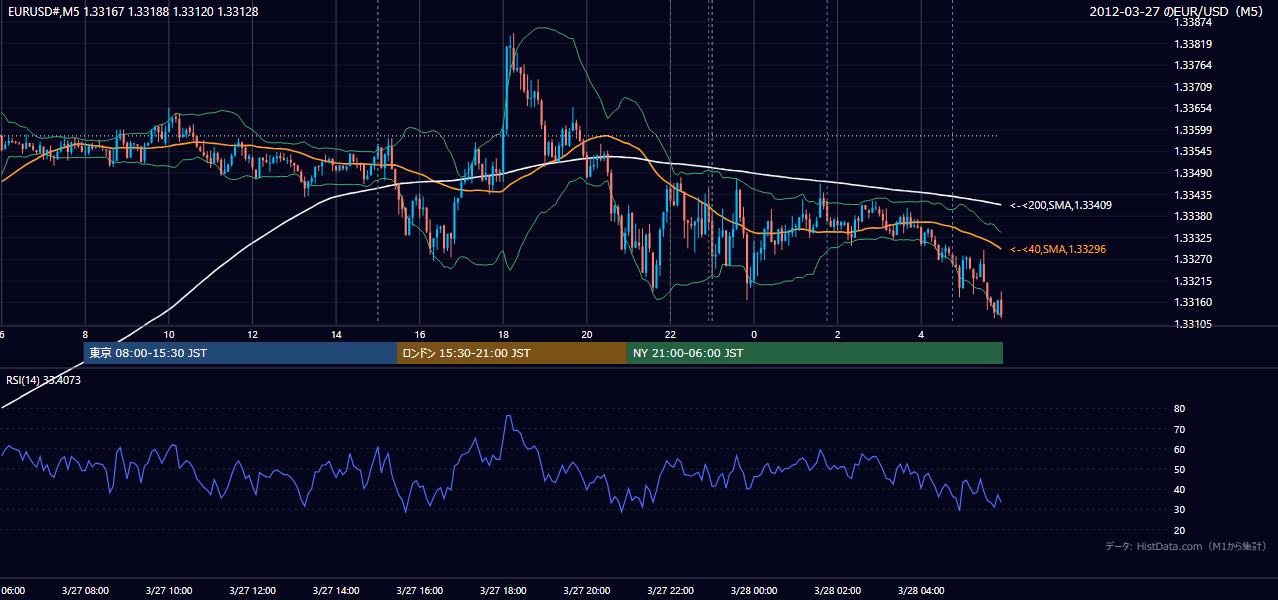This screenshot has height=600, width=1278.
Task: Click RSI level 50 on the scale
Action: tap(1179, 469)
